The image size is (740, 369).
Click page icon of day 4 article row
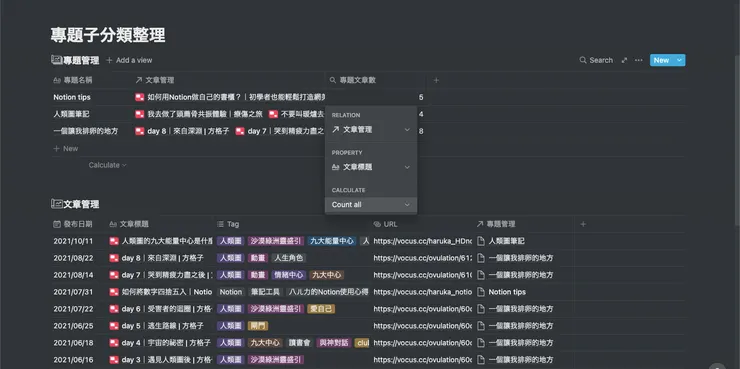[x=114, y=343]
